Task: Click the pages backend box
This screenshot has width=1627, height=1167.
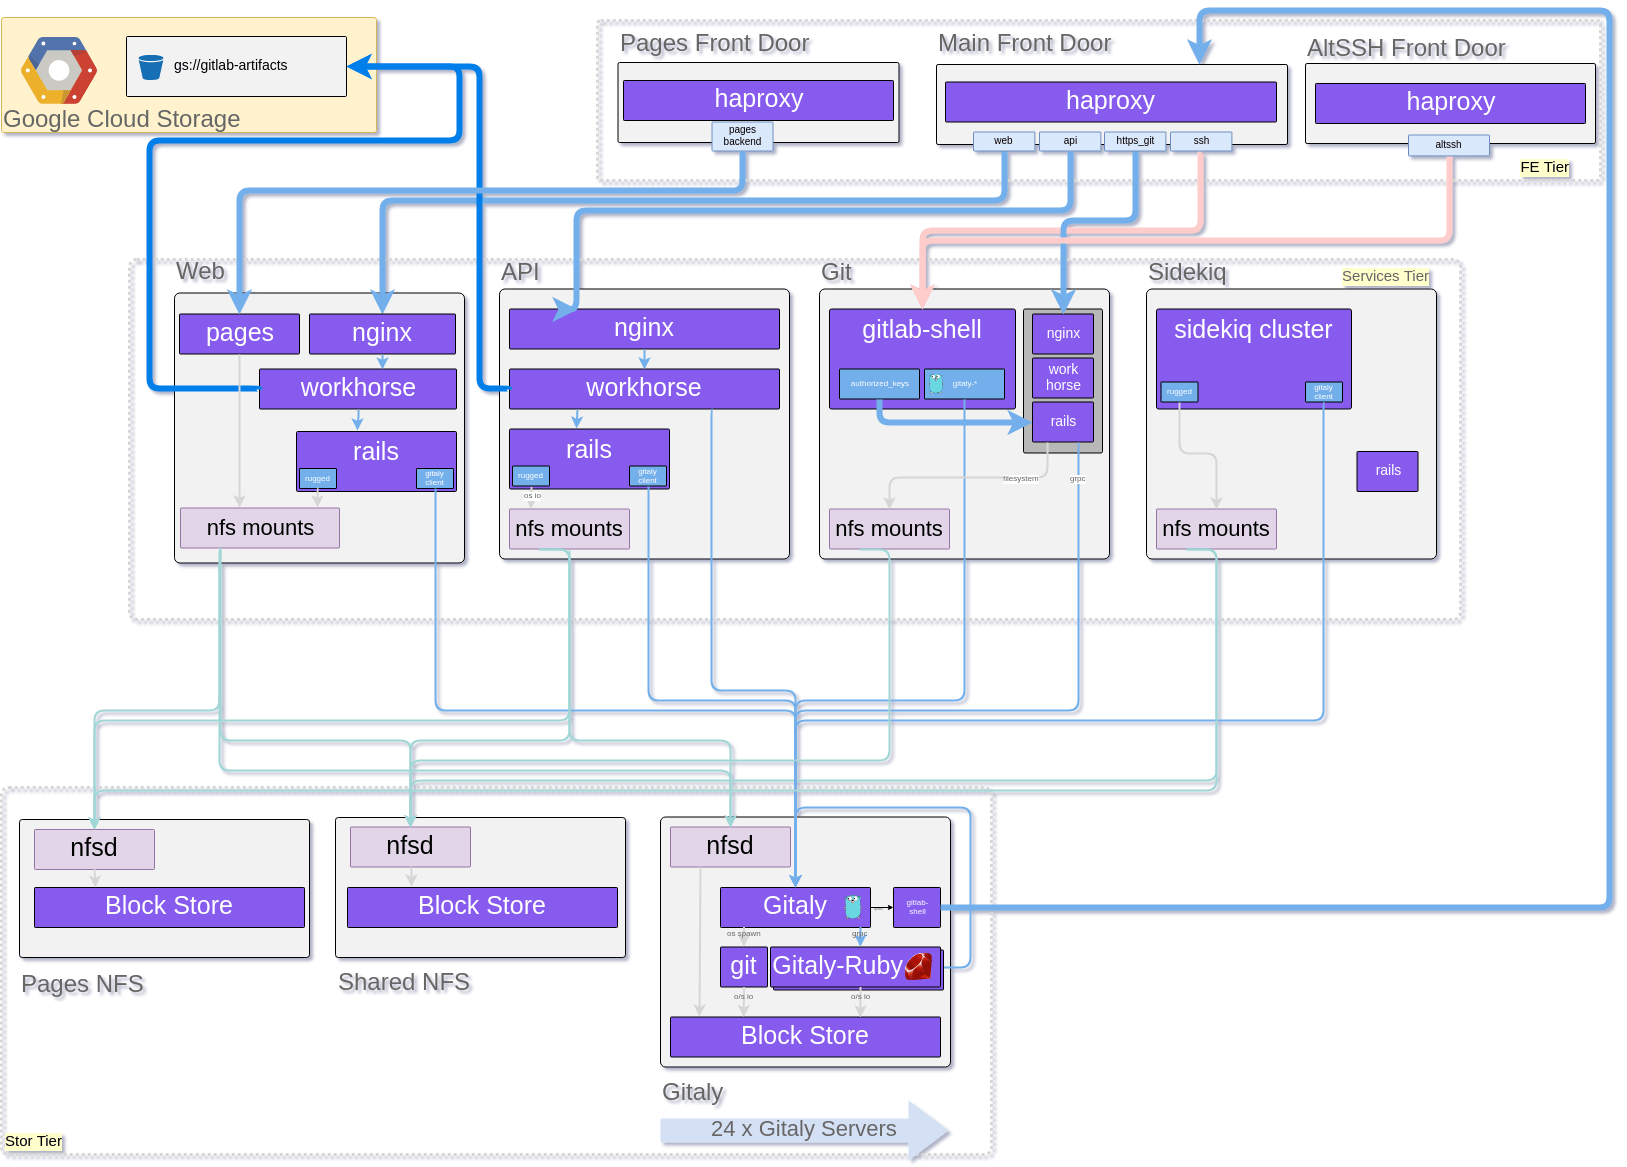Action: [742, 136]
